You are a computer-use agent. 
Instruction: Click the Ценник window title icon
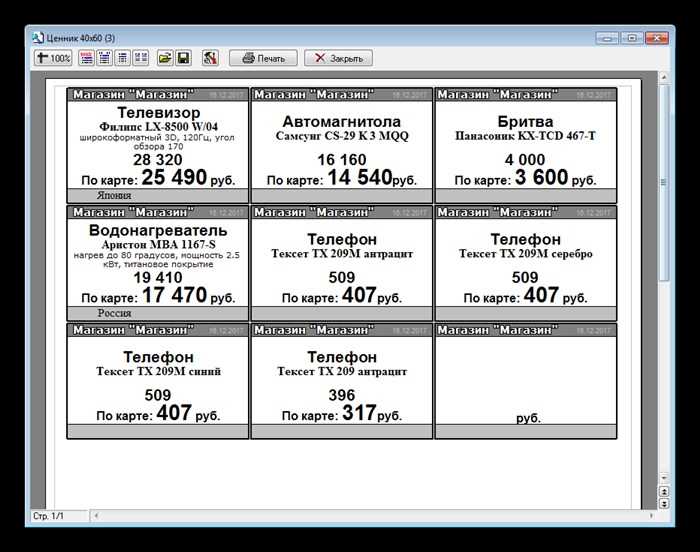pos(38,38)
